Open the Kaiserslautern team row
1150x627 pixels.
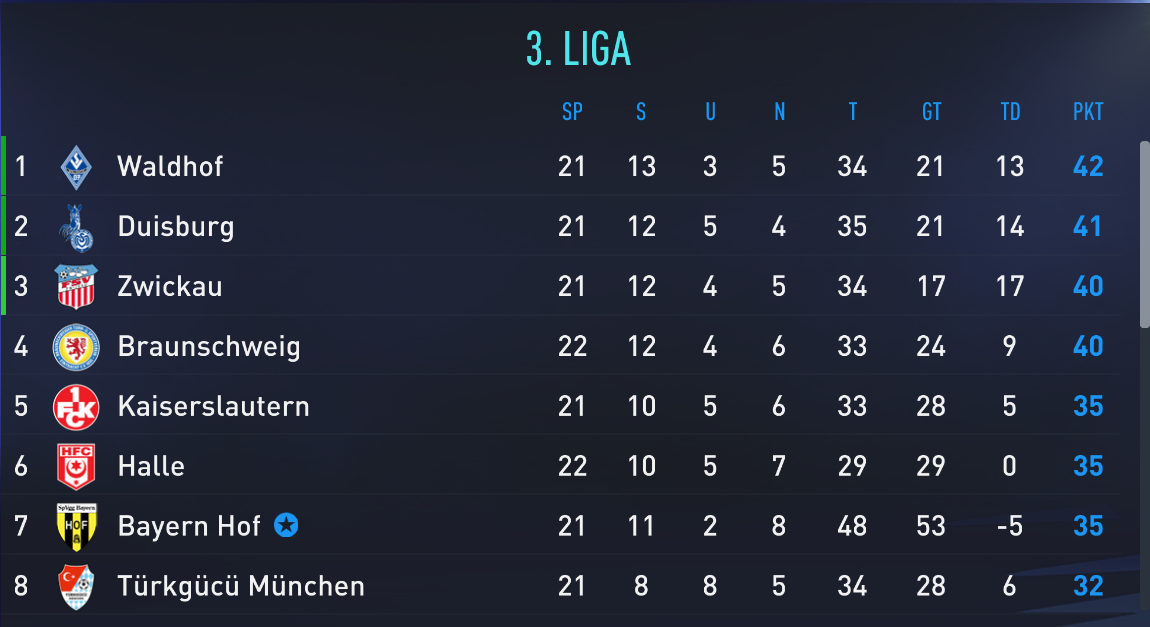(561, 406)
